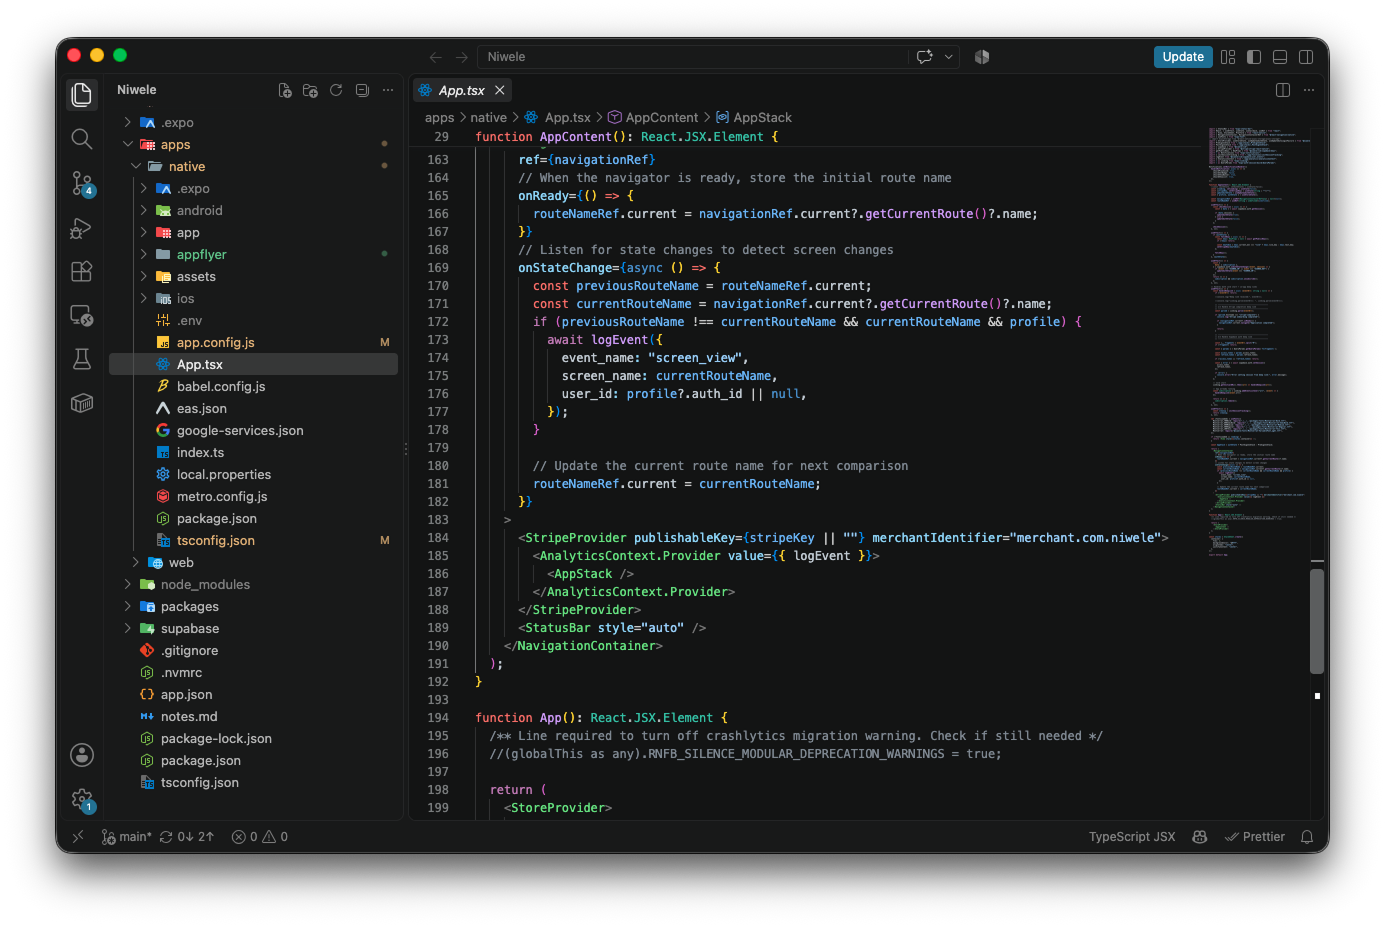Toggle the secondary side bar visibility
This screenshot has width=1385, height=927.
(1306, 57)
